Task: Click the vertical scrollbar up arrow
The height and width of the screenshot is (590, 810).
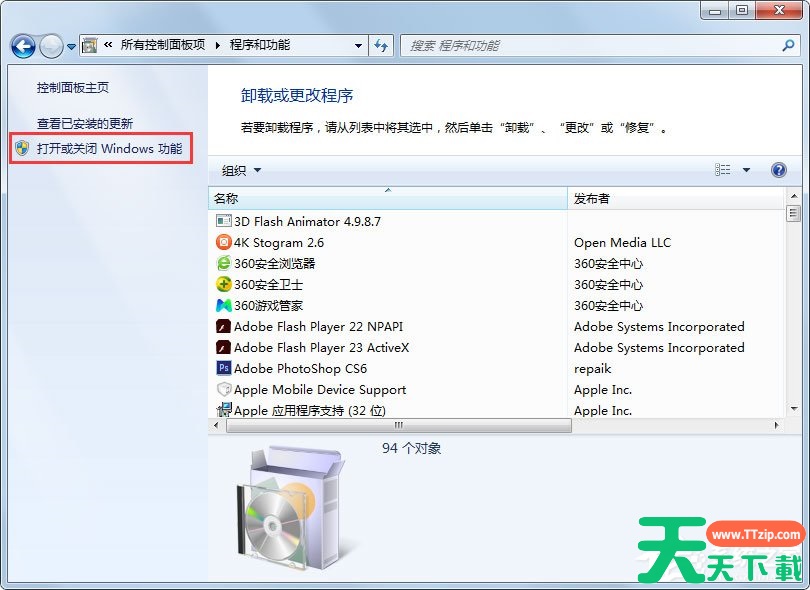Action: click(x=793, y=196)
